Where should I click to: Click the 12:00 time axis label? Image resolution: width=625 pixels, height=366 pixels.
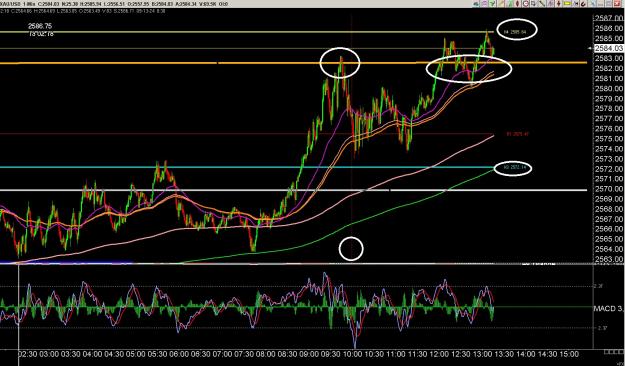(439, 354)
